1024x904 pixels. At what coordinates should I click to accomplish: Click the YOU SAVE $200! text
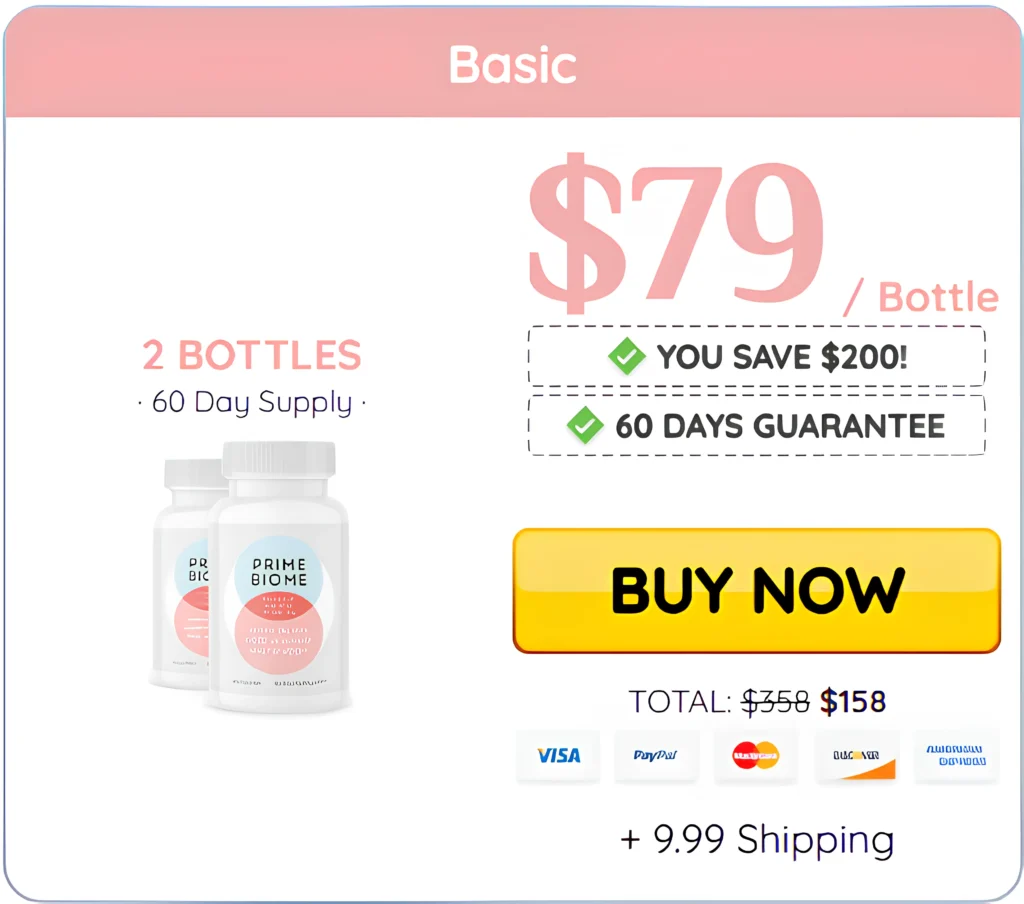click(x=782, y=357)
